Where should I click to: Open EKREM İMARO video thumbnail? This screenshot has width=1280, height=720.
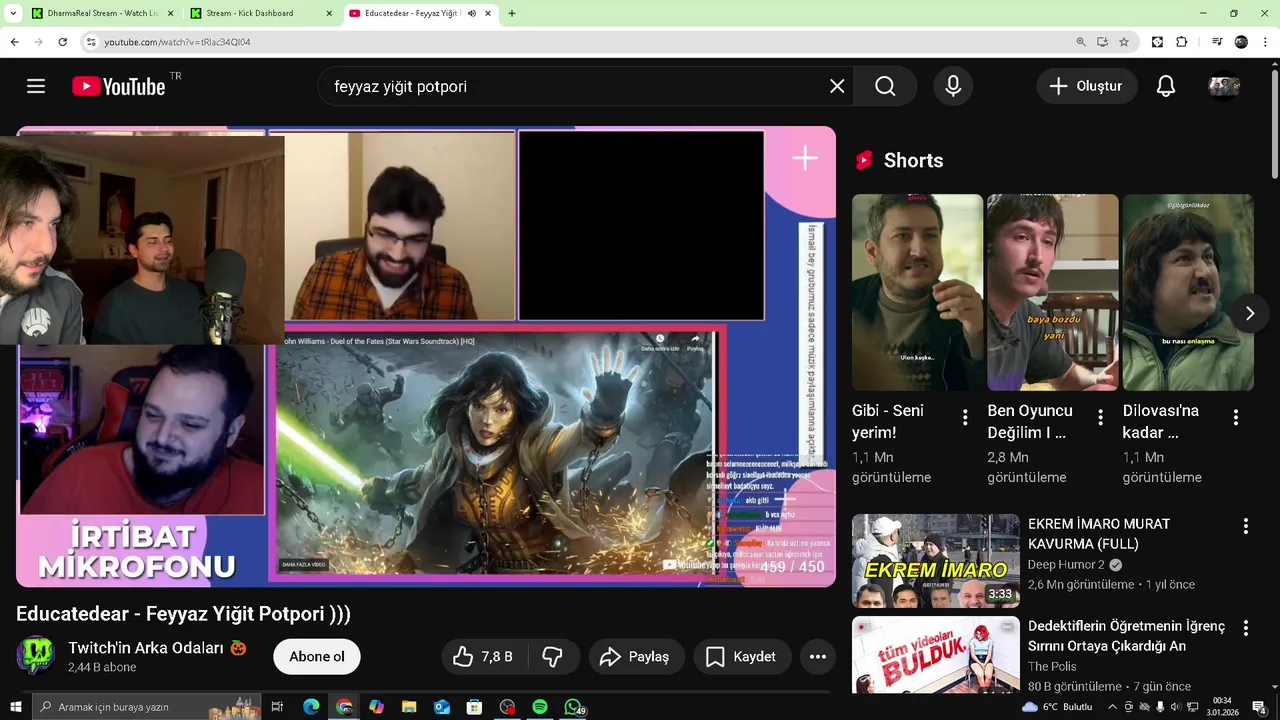pos(936,561)
